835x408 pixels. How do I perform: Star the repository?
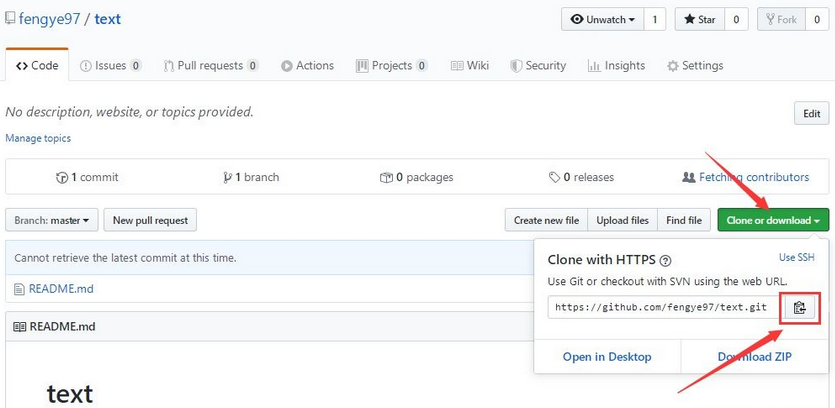coord(700,20)
